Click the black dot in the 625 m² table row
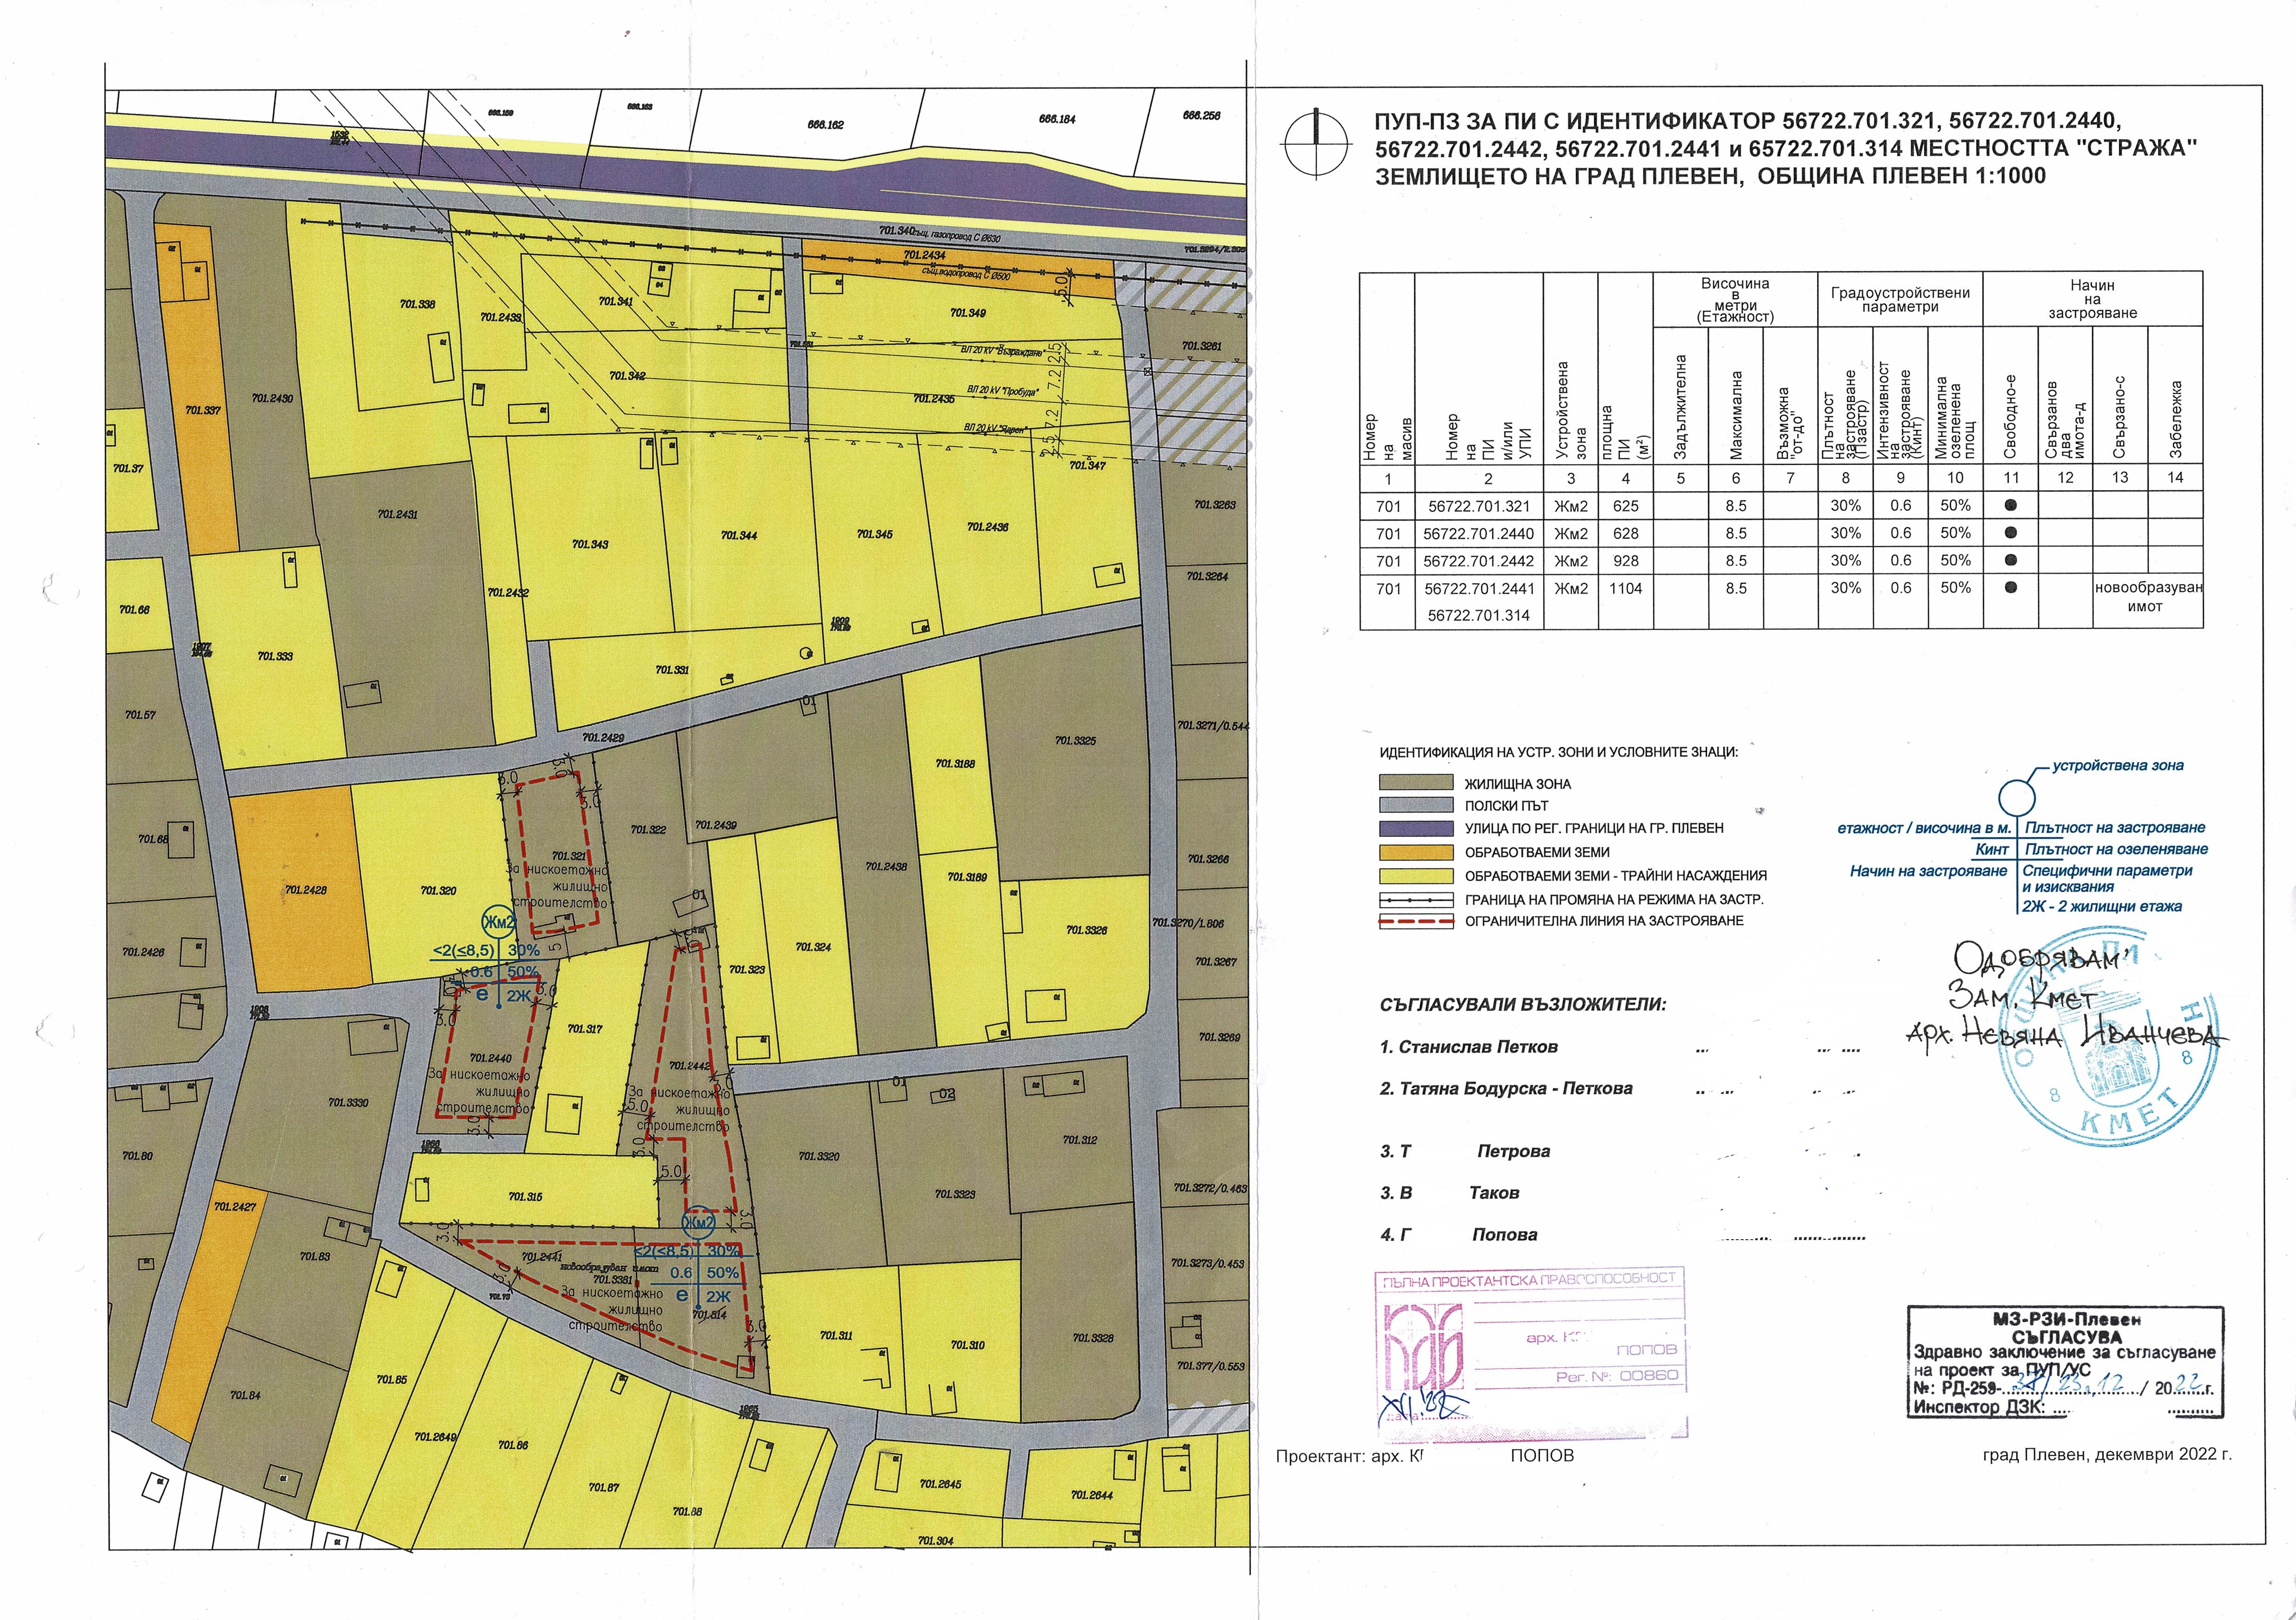 point(2011,506)
